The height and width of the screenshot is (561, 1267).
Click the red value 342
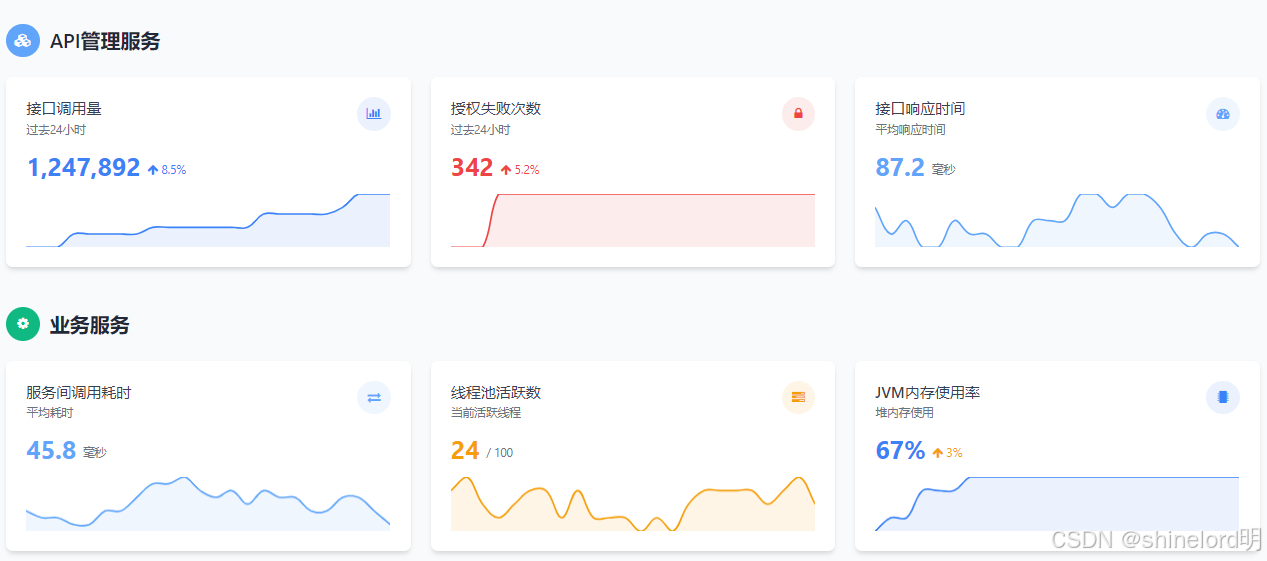(x=472, y=167)
